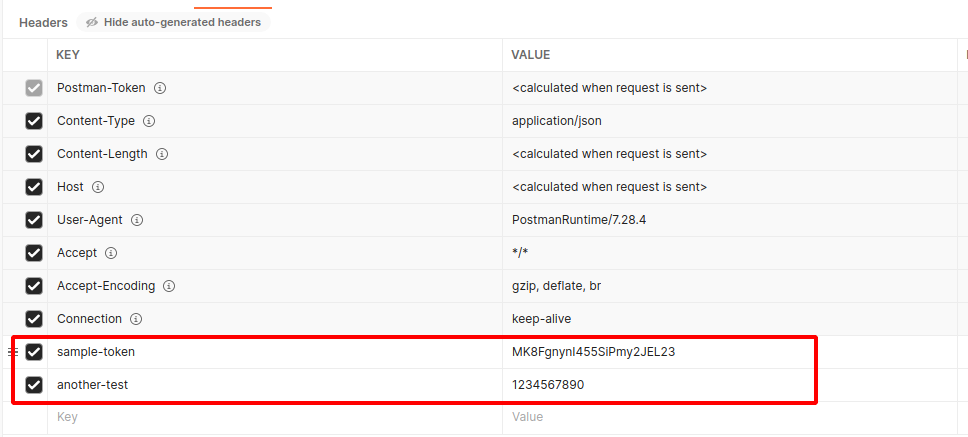The height and width of the screenshot is (437, 968).
Task: Toggle the User-Agent header checkbox
Action: coord(34,220)
